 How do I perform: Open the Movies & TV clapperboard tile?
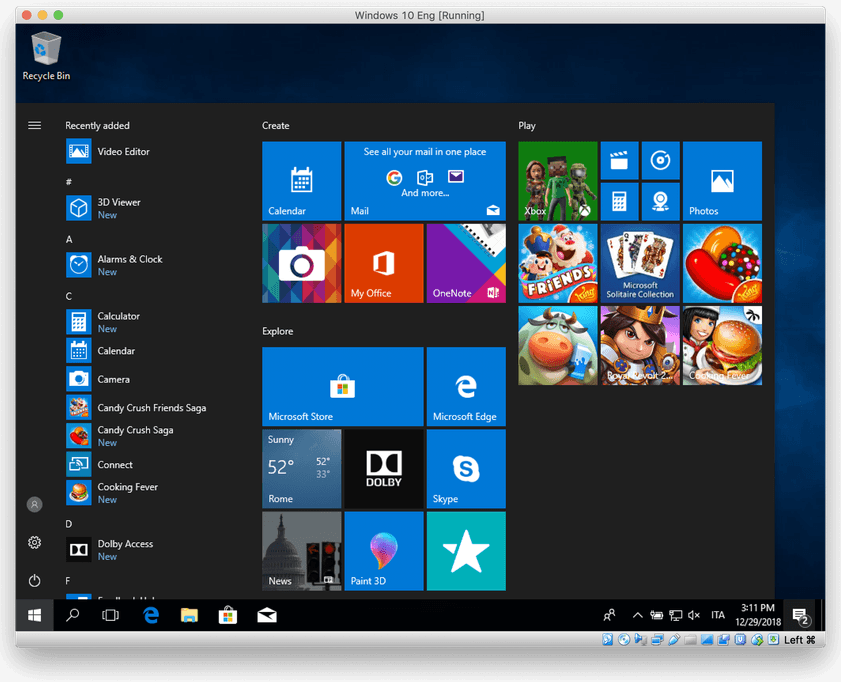coord(619,160)
